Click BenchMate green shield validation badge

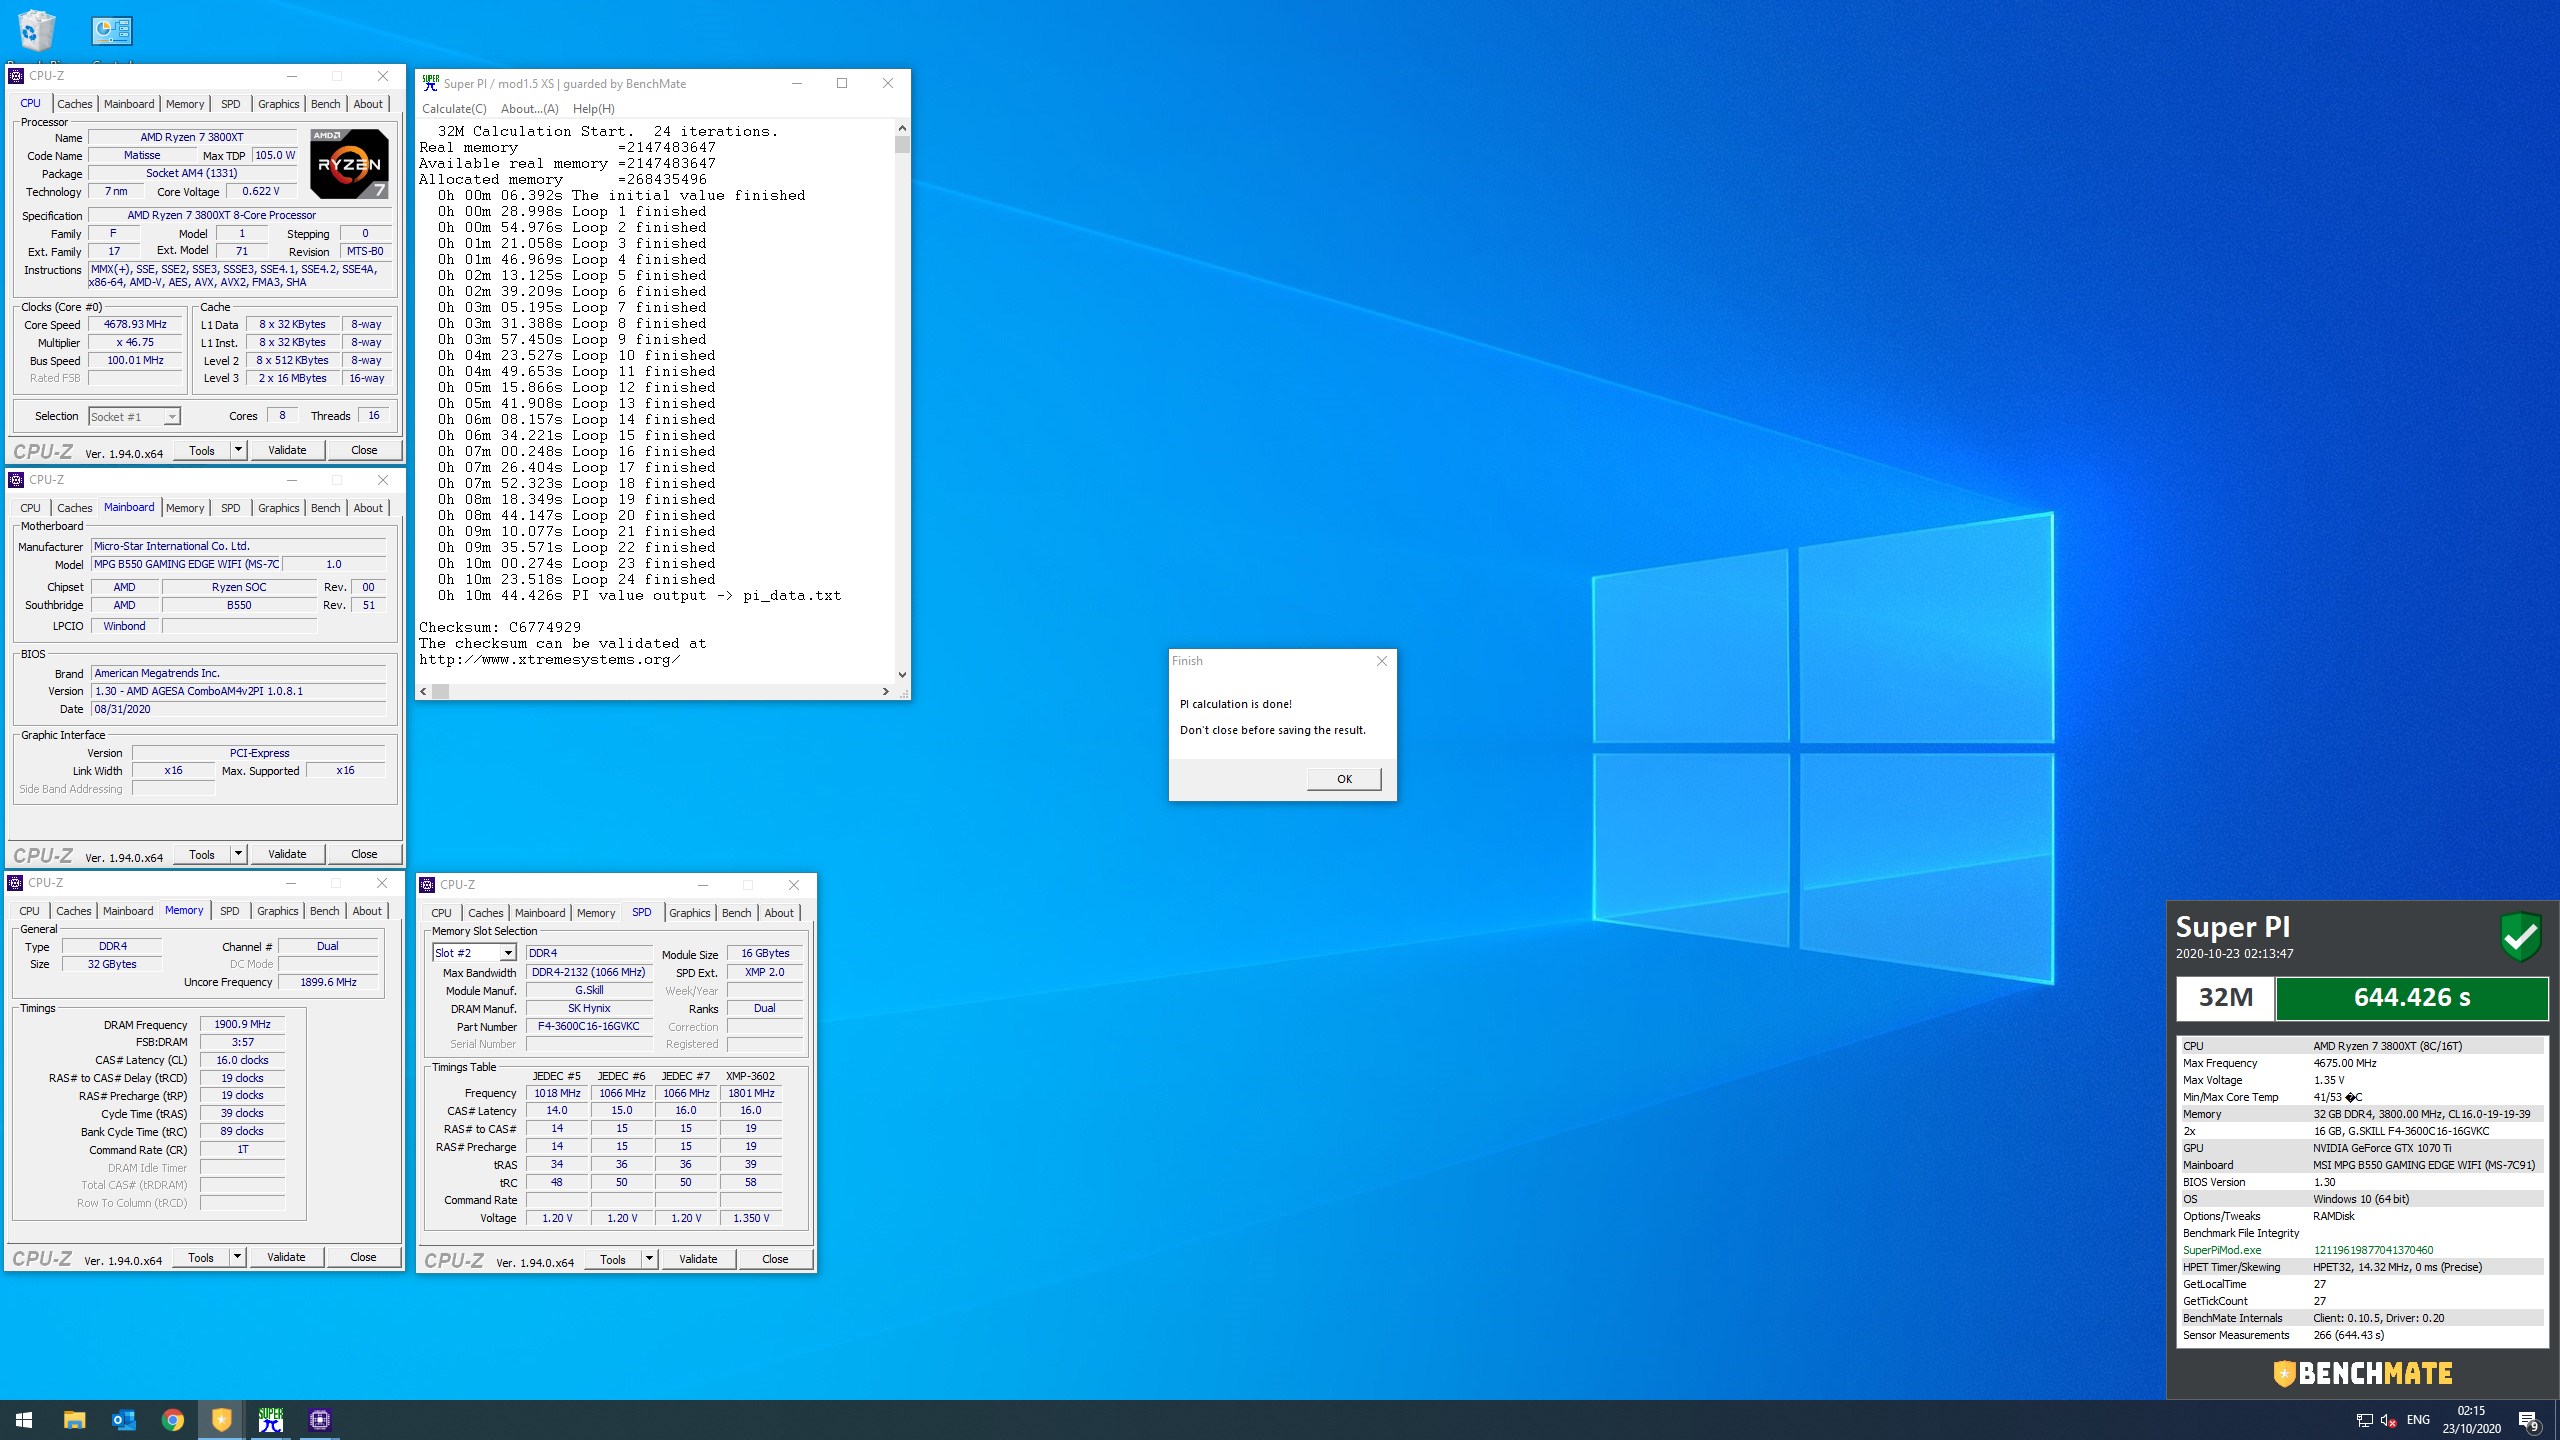point(2520,937)
